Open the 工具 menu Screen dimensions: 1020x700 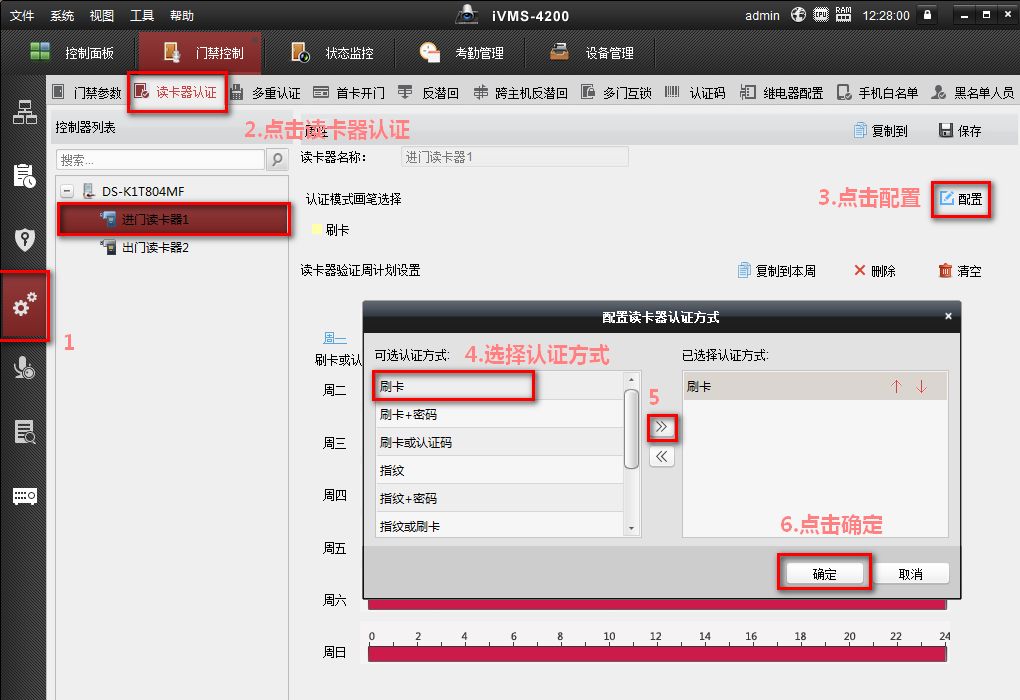(x=141, y=15)
